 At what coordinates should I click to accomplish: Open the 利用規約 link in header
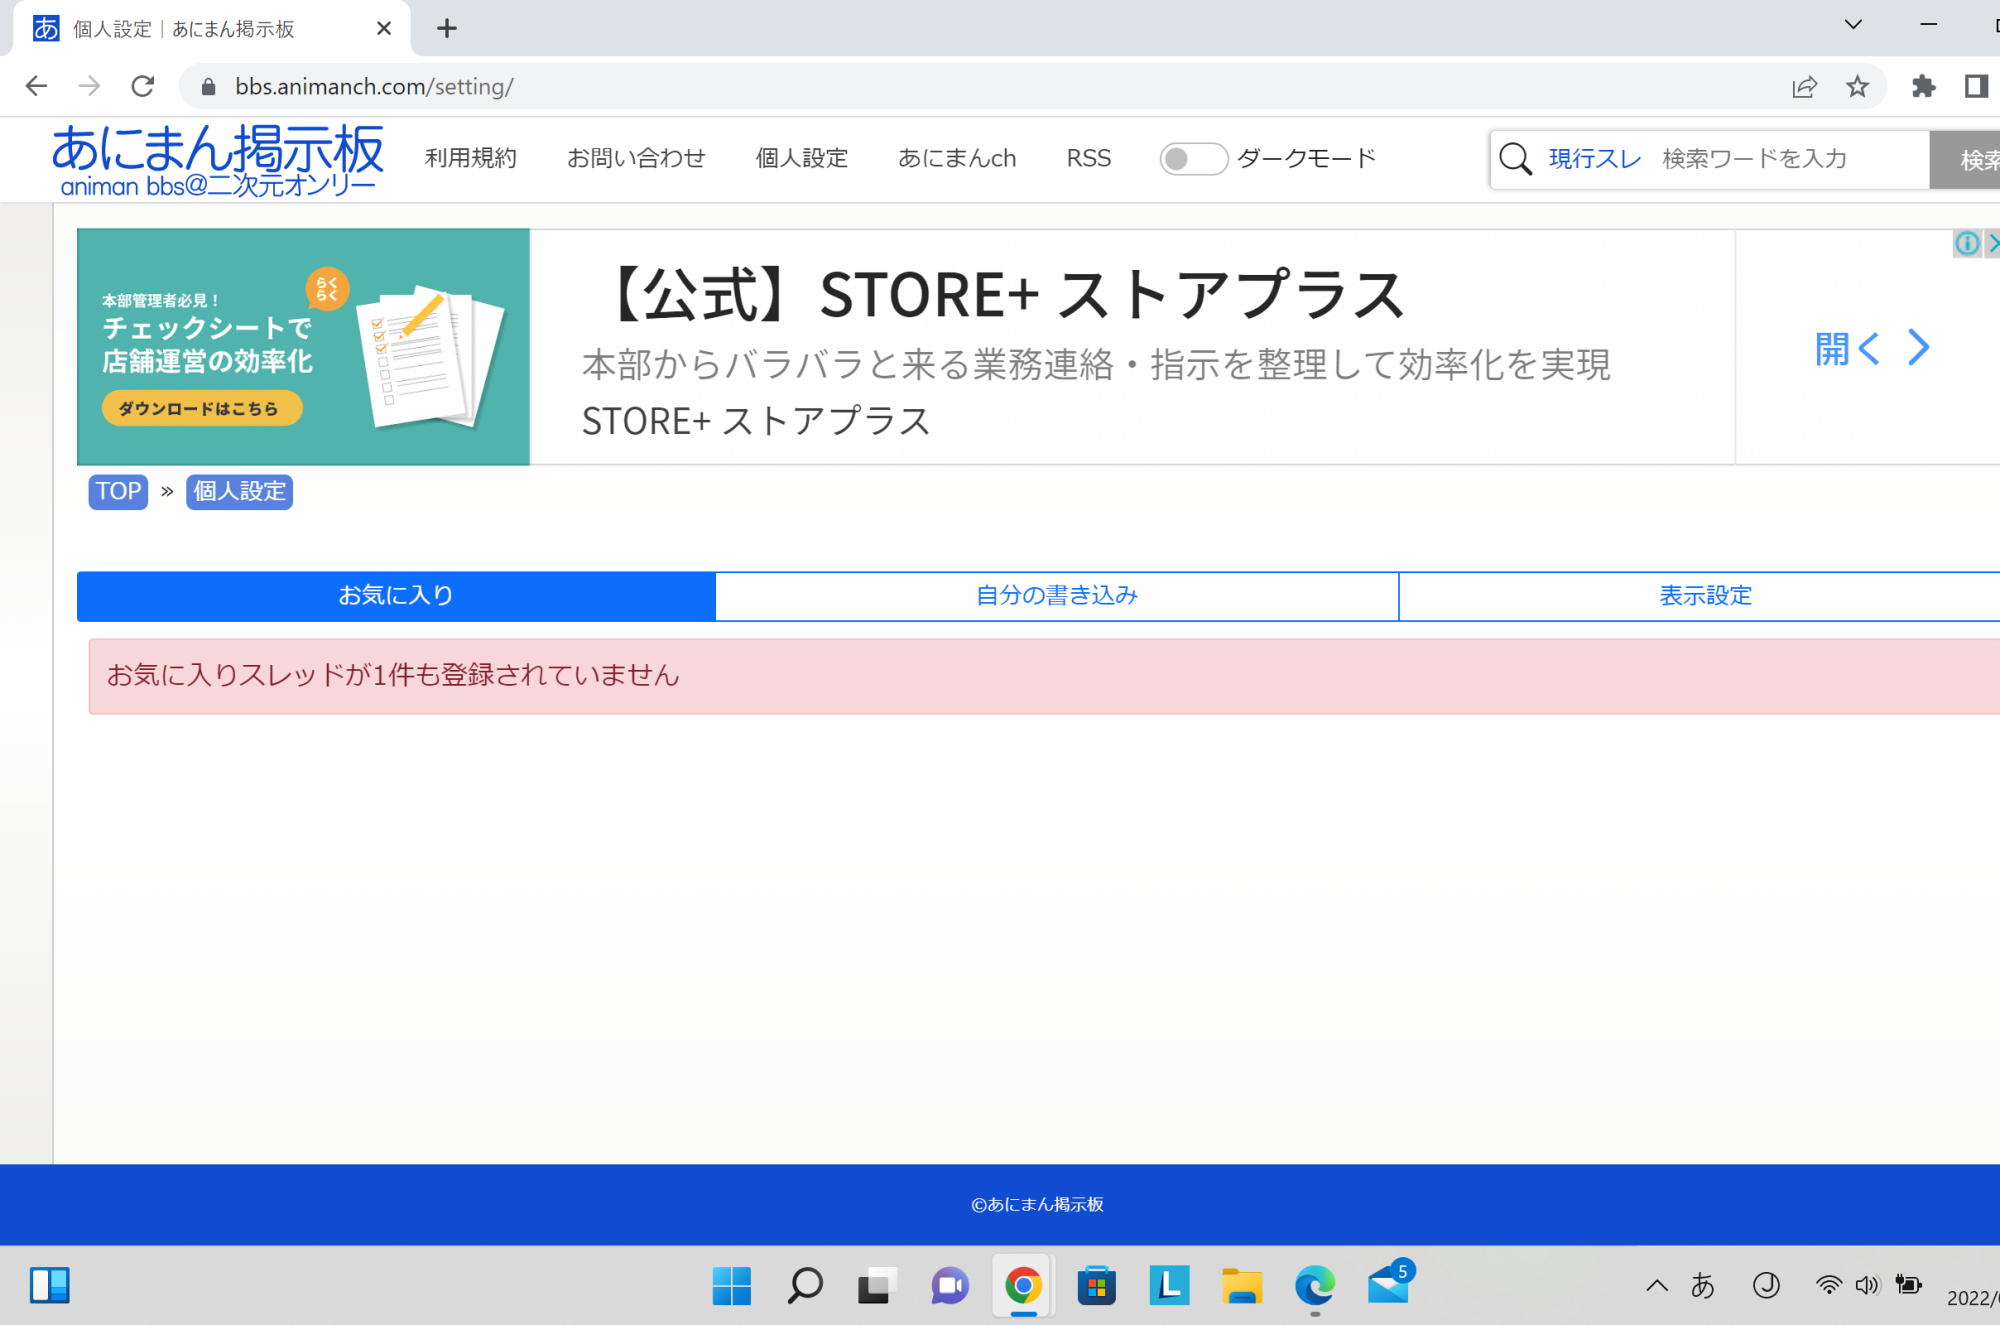[x=470, y=159]
